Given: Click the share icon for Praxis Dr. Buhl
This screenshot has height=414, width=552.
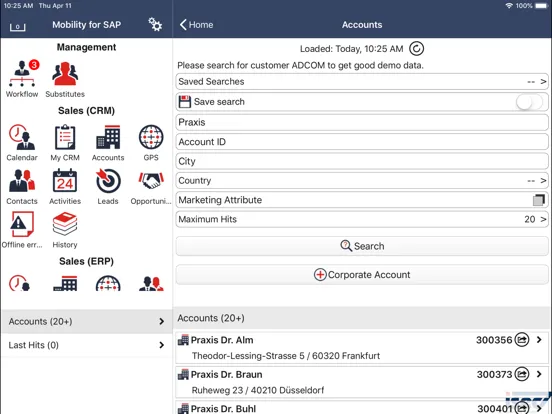Looking at the screenshot, I should (522, 408).
